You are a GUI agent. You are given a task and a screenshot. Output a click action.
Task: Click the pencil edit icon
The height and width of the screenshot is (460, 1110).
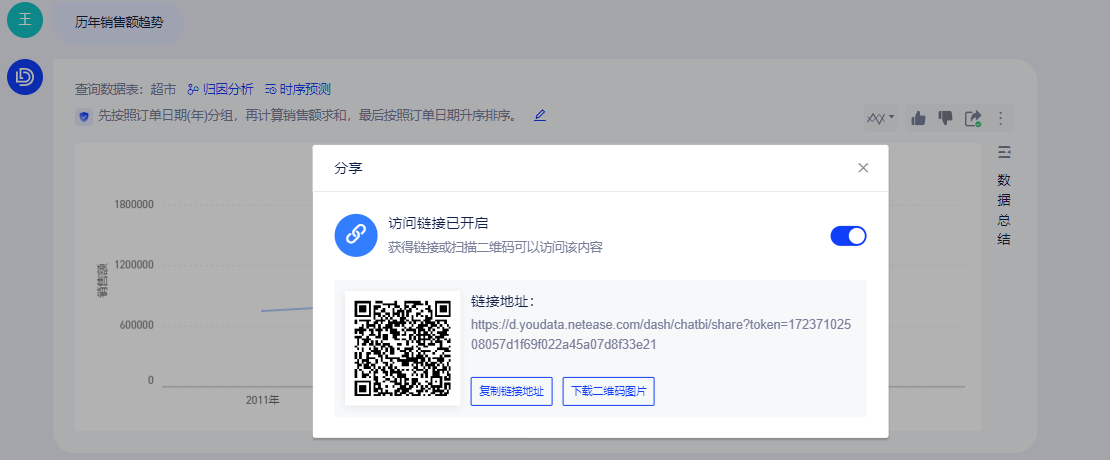point(540,115)
